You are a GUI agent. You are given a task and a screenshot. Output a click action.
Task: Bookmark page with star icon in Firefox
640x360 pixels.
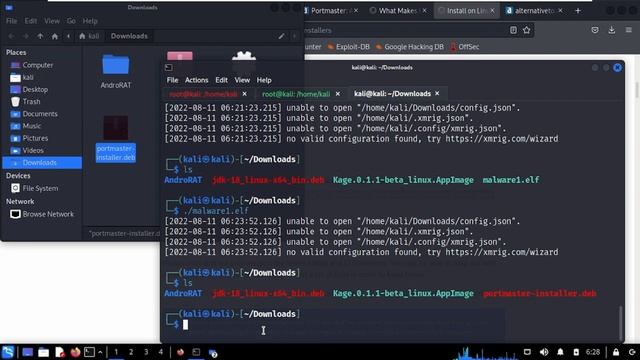(527, 30)
